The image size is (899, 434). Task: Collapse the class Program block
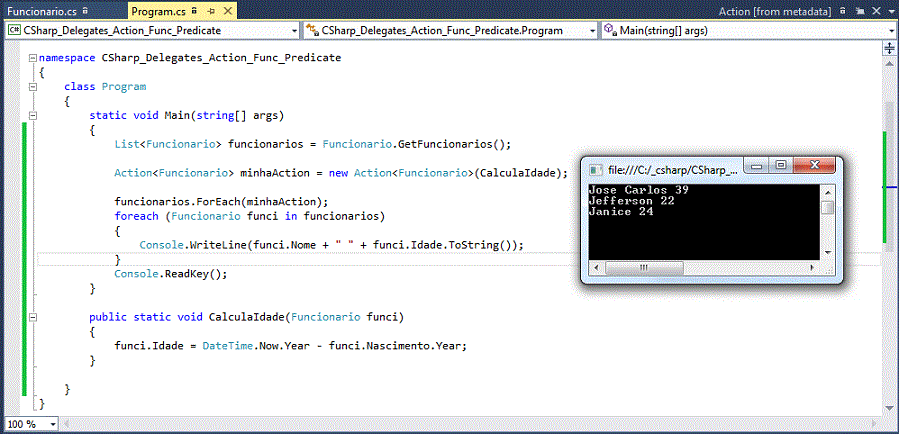33,87
